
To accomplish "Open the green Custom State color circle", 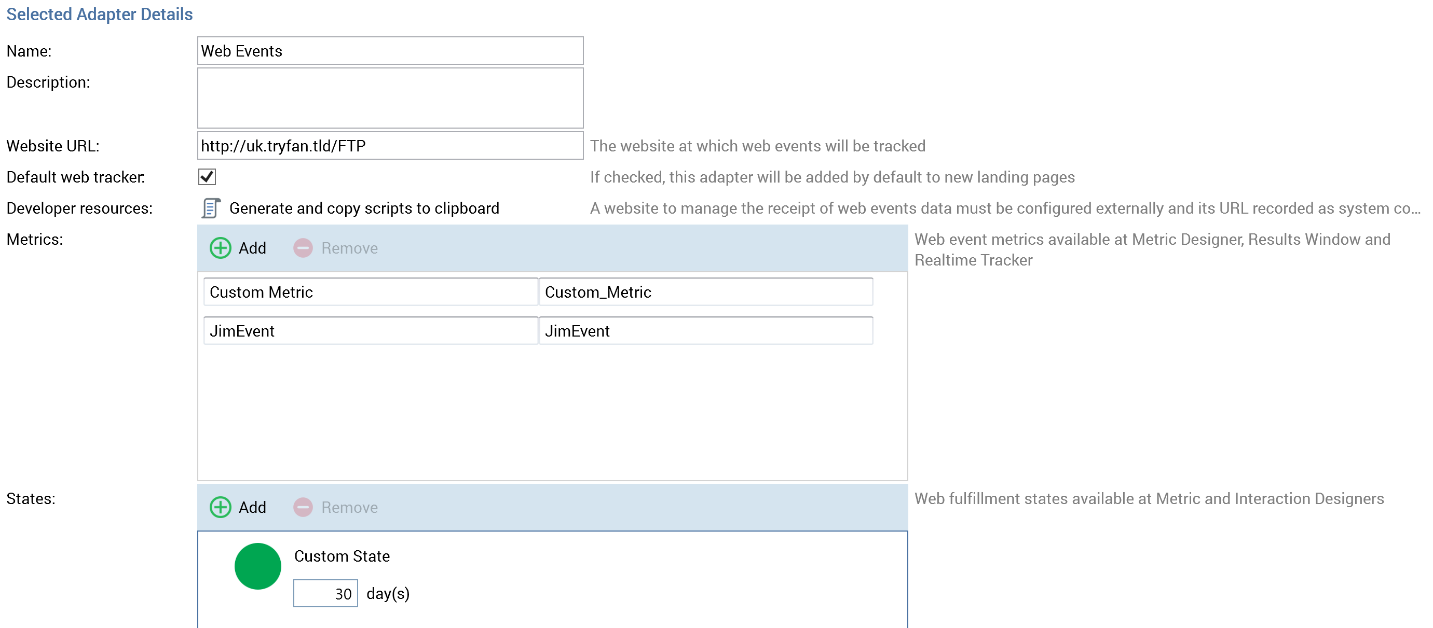I will tap(258, 566).
